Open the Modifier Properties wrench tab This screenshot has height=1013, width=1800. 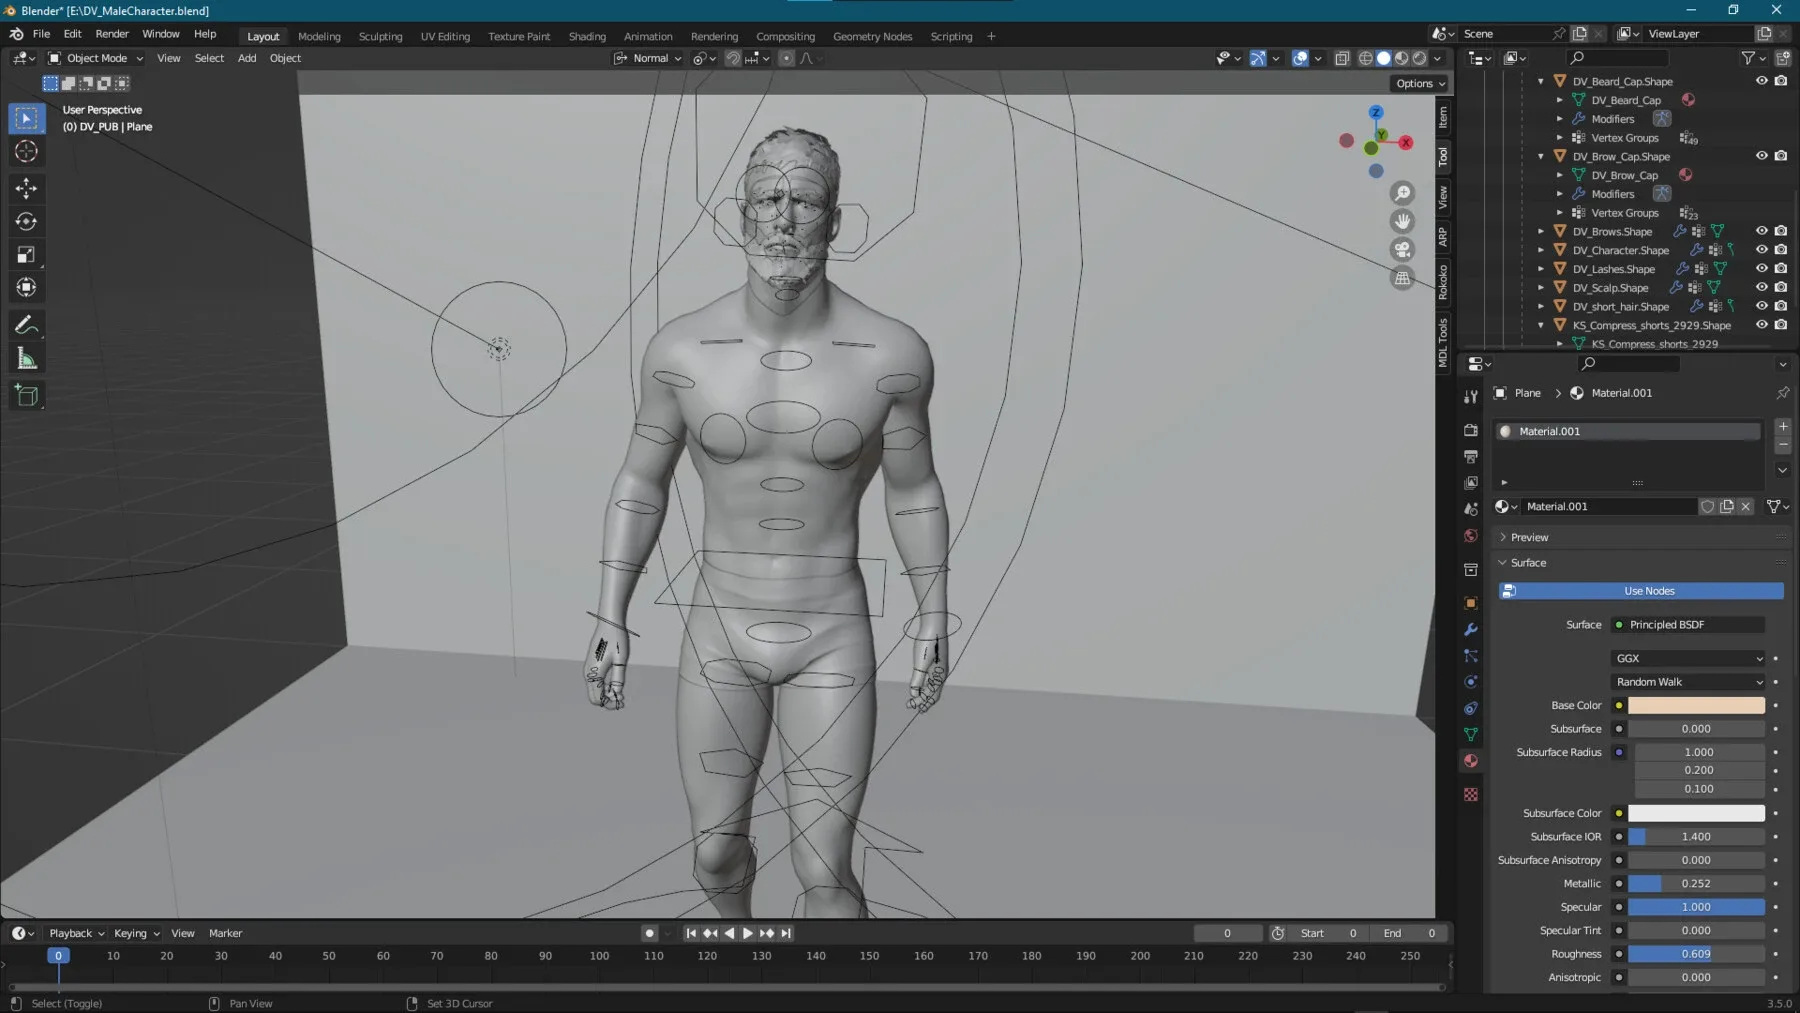[1470, 629]
